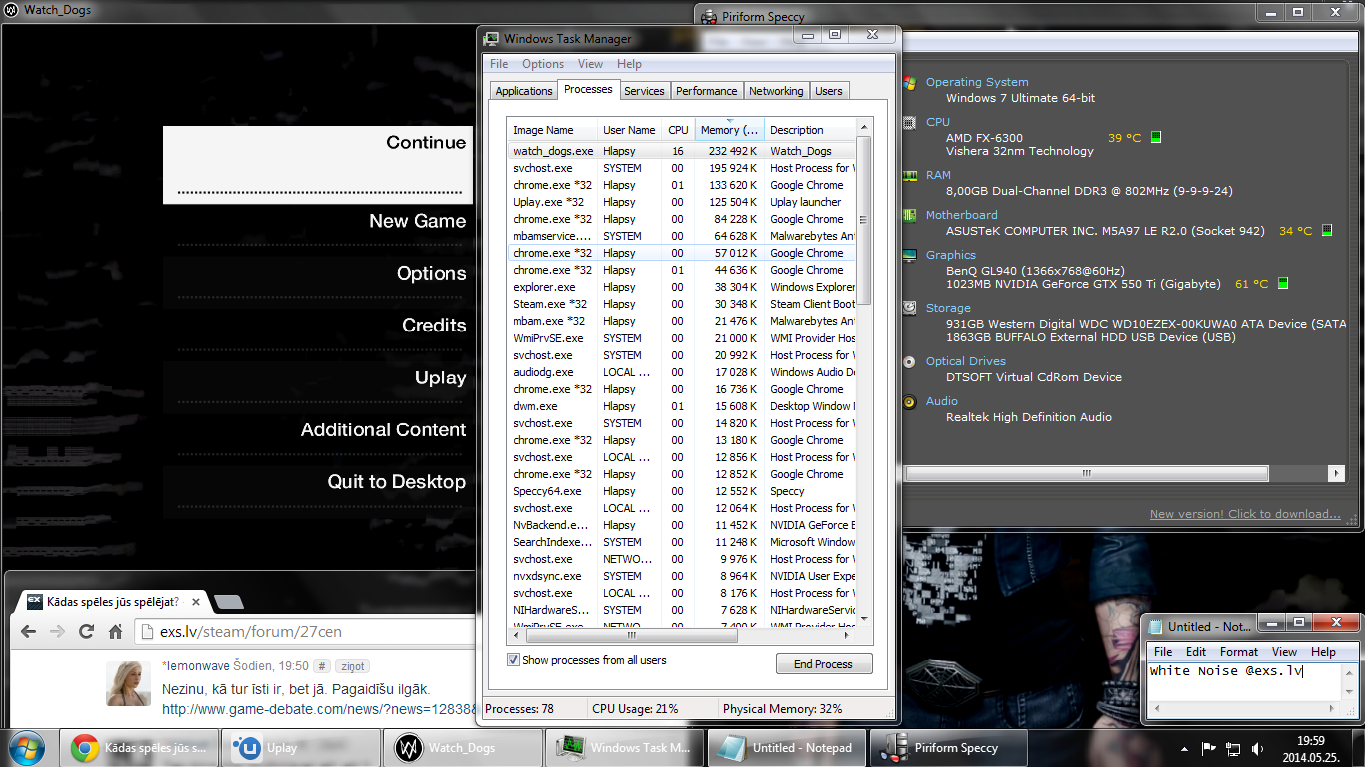Select Quit to Desktop in Watch_Dogs

click(318, 482)
